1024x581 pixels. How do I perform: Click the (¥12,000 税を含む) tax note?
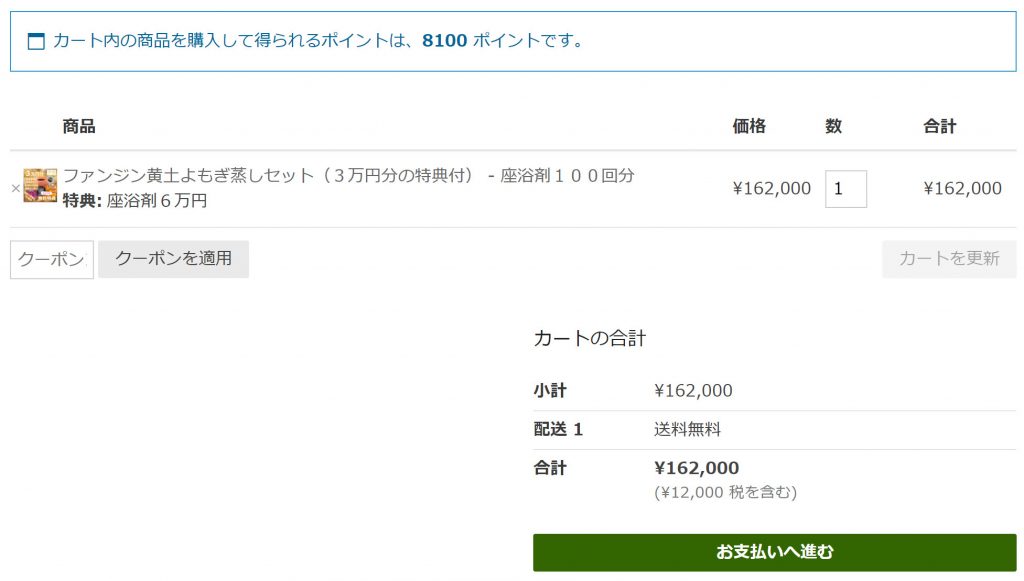tap(726, 492)
